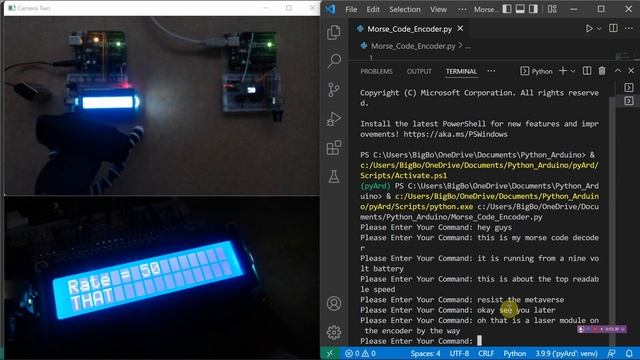Click the terminal input cursor line

pyautogui.click(x=480, y=341)
